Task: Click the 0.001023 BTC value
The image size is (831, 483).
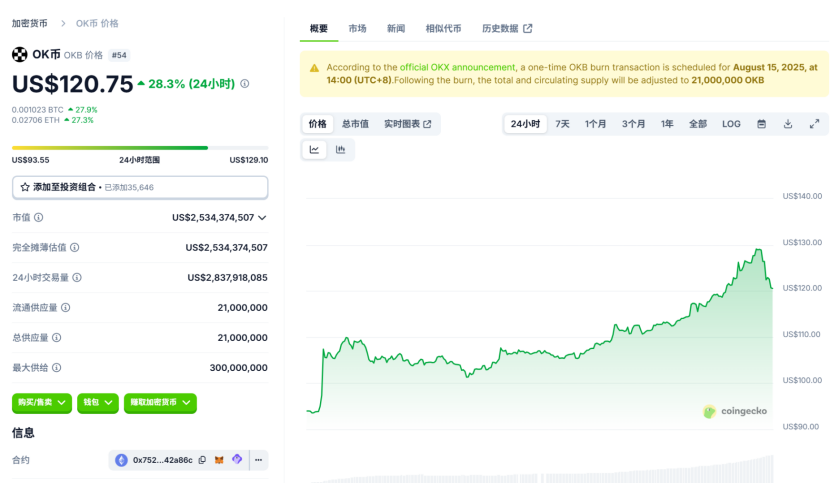Action: [x=38, y=110]
